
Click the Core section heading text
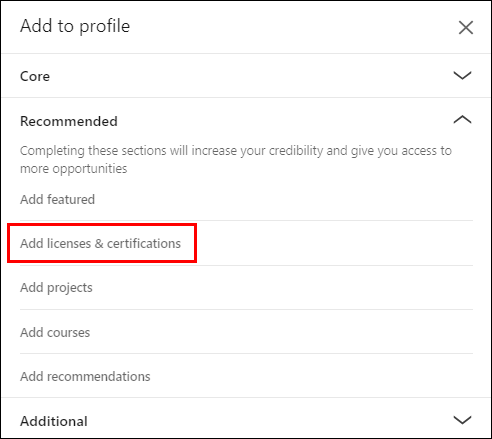click(x=35, y=76)
